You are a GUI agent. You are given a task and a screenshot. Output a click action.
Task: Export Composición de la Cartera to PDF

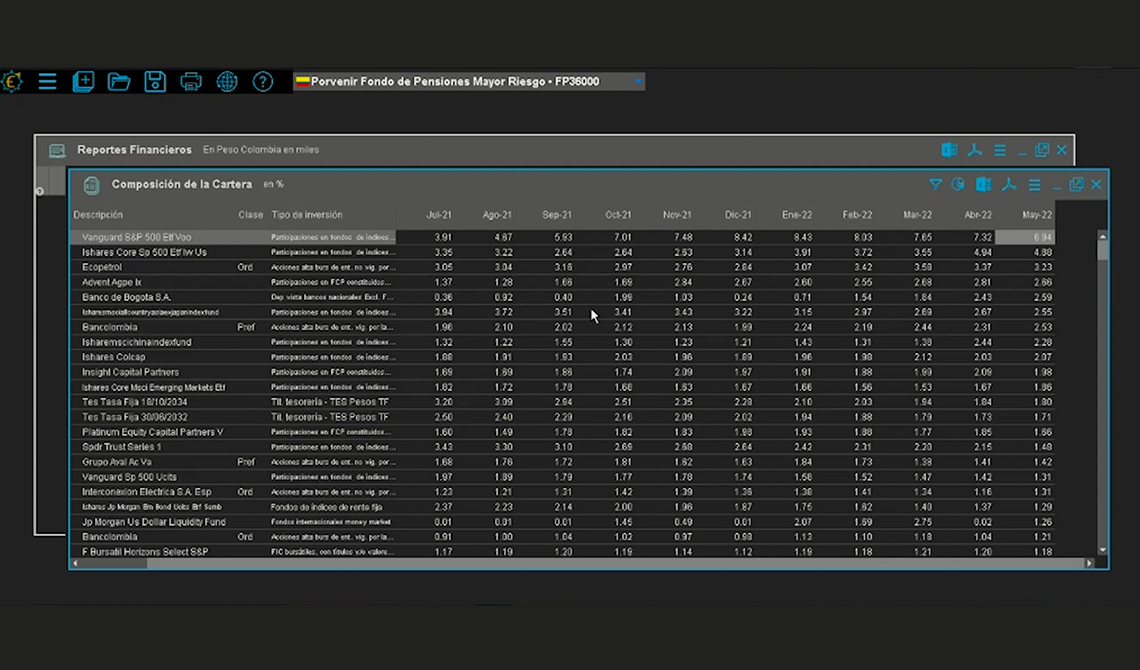1009,185
